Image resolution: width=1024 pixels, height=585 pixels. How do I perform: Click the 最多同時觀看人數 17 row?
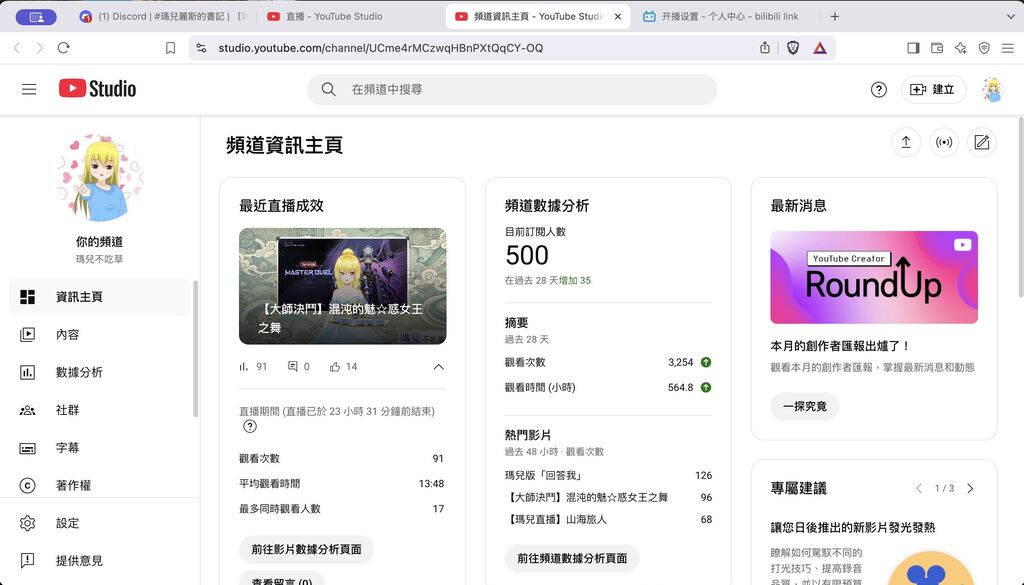click(342, 509)
